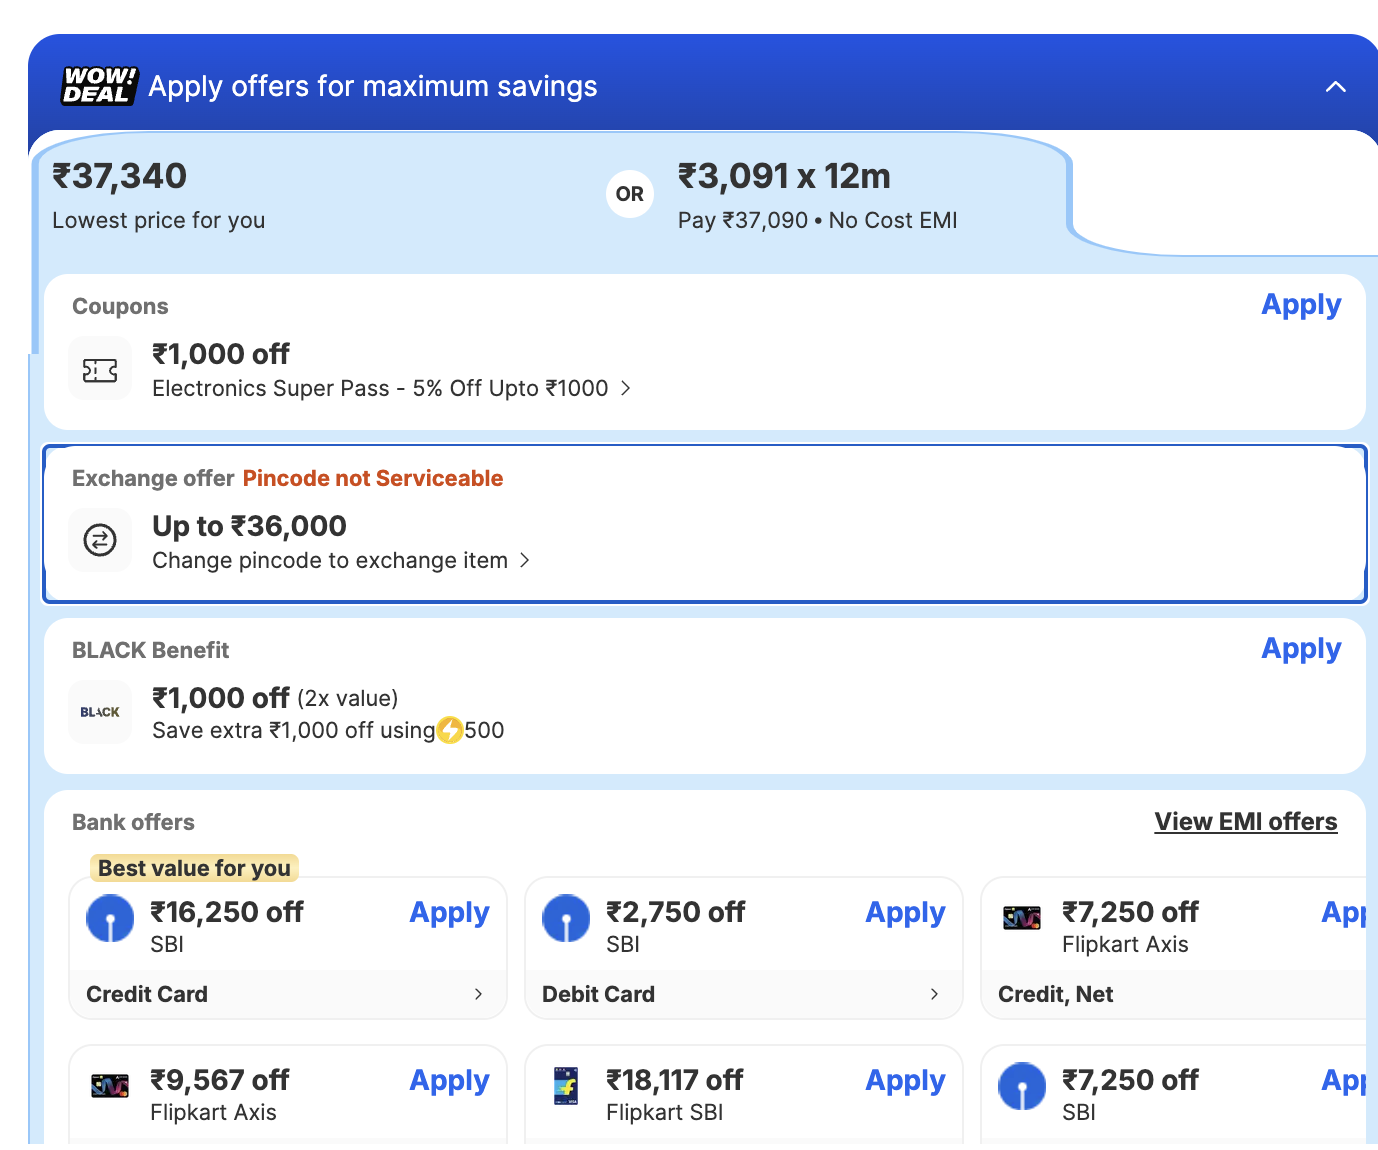Image resolution: width=1378 pixels, height=1150 pixels.
Task: Open the View EMI offers link
Action: [x=1245, y=822]
